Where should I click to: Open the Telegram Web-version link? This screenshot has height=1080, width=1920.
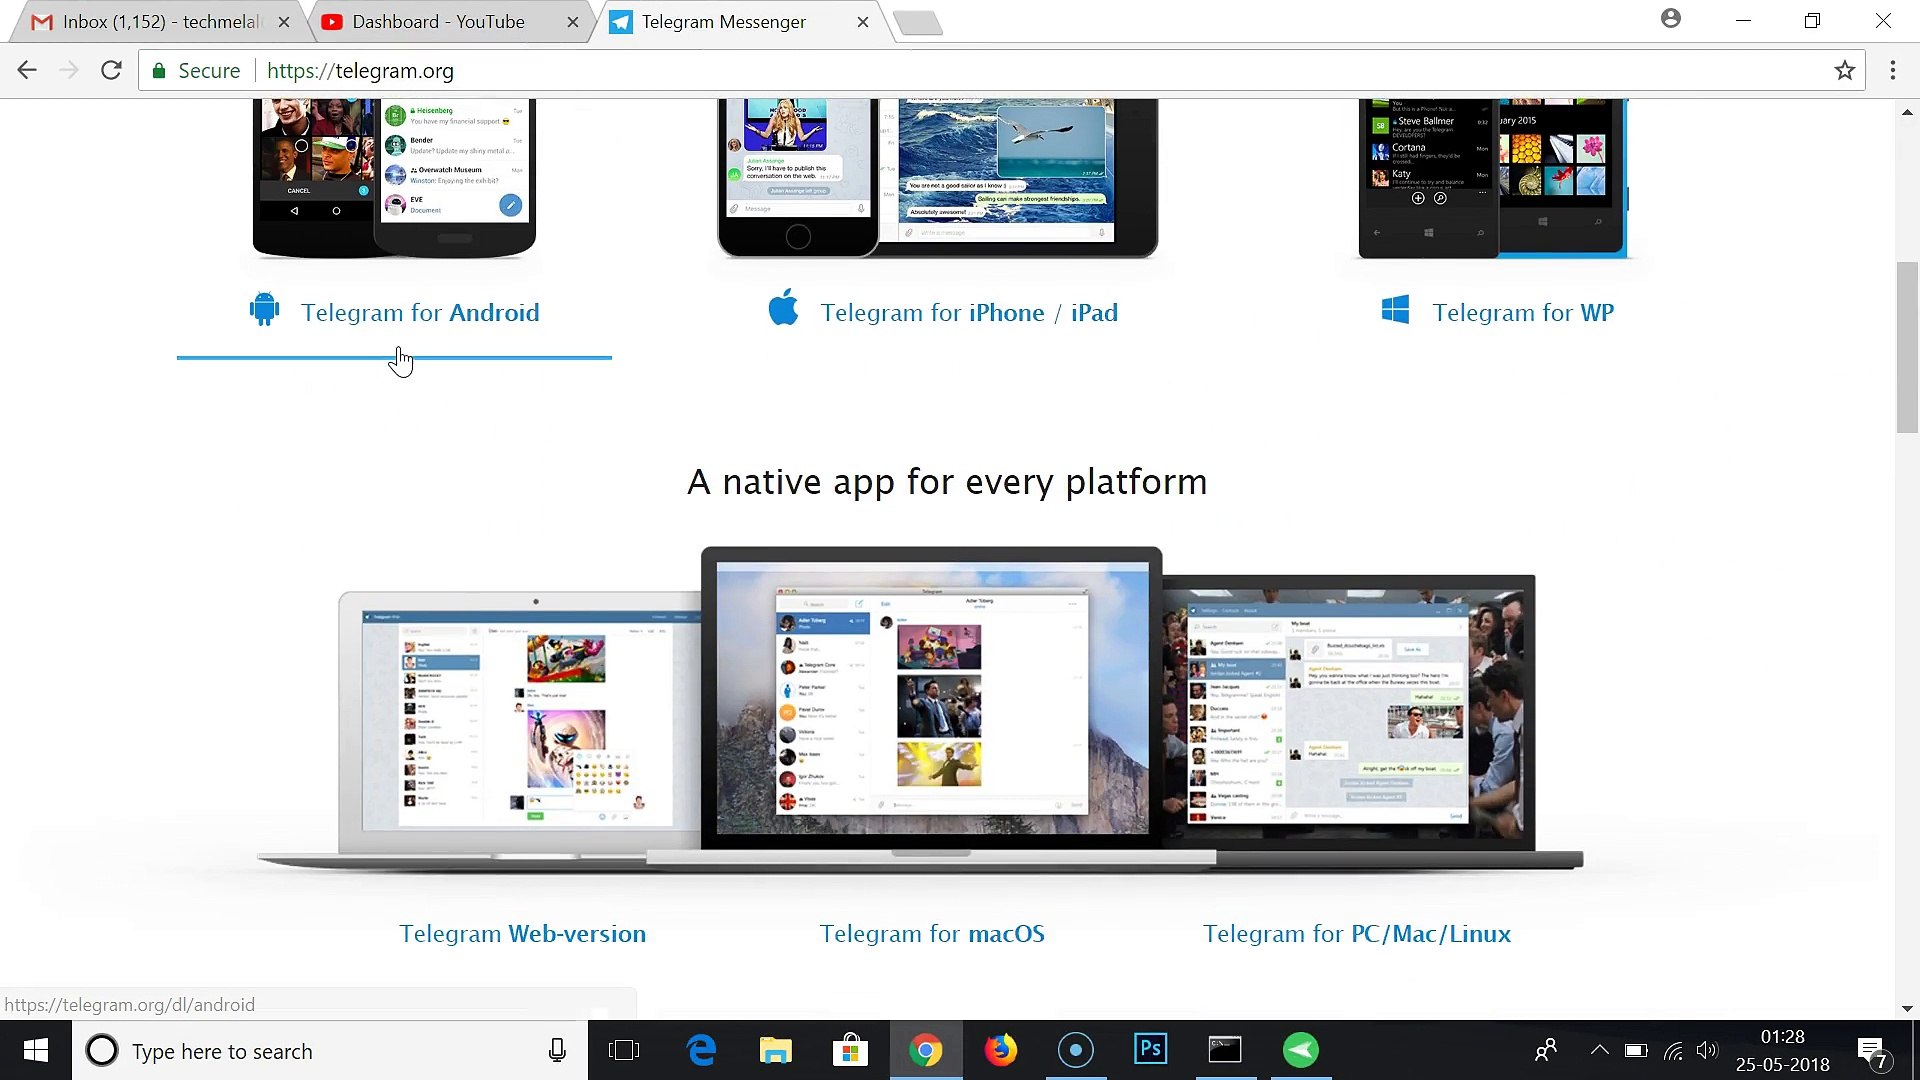523,933
